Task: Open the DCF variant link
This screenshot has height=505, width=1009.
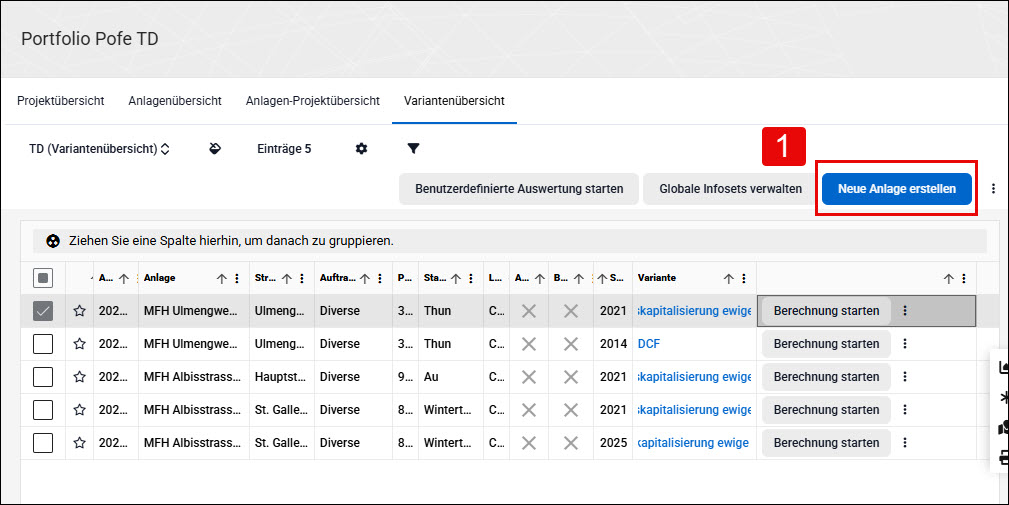Action: pyautogui.click(x=649, y=344)
